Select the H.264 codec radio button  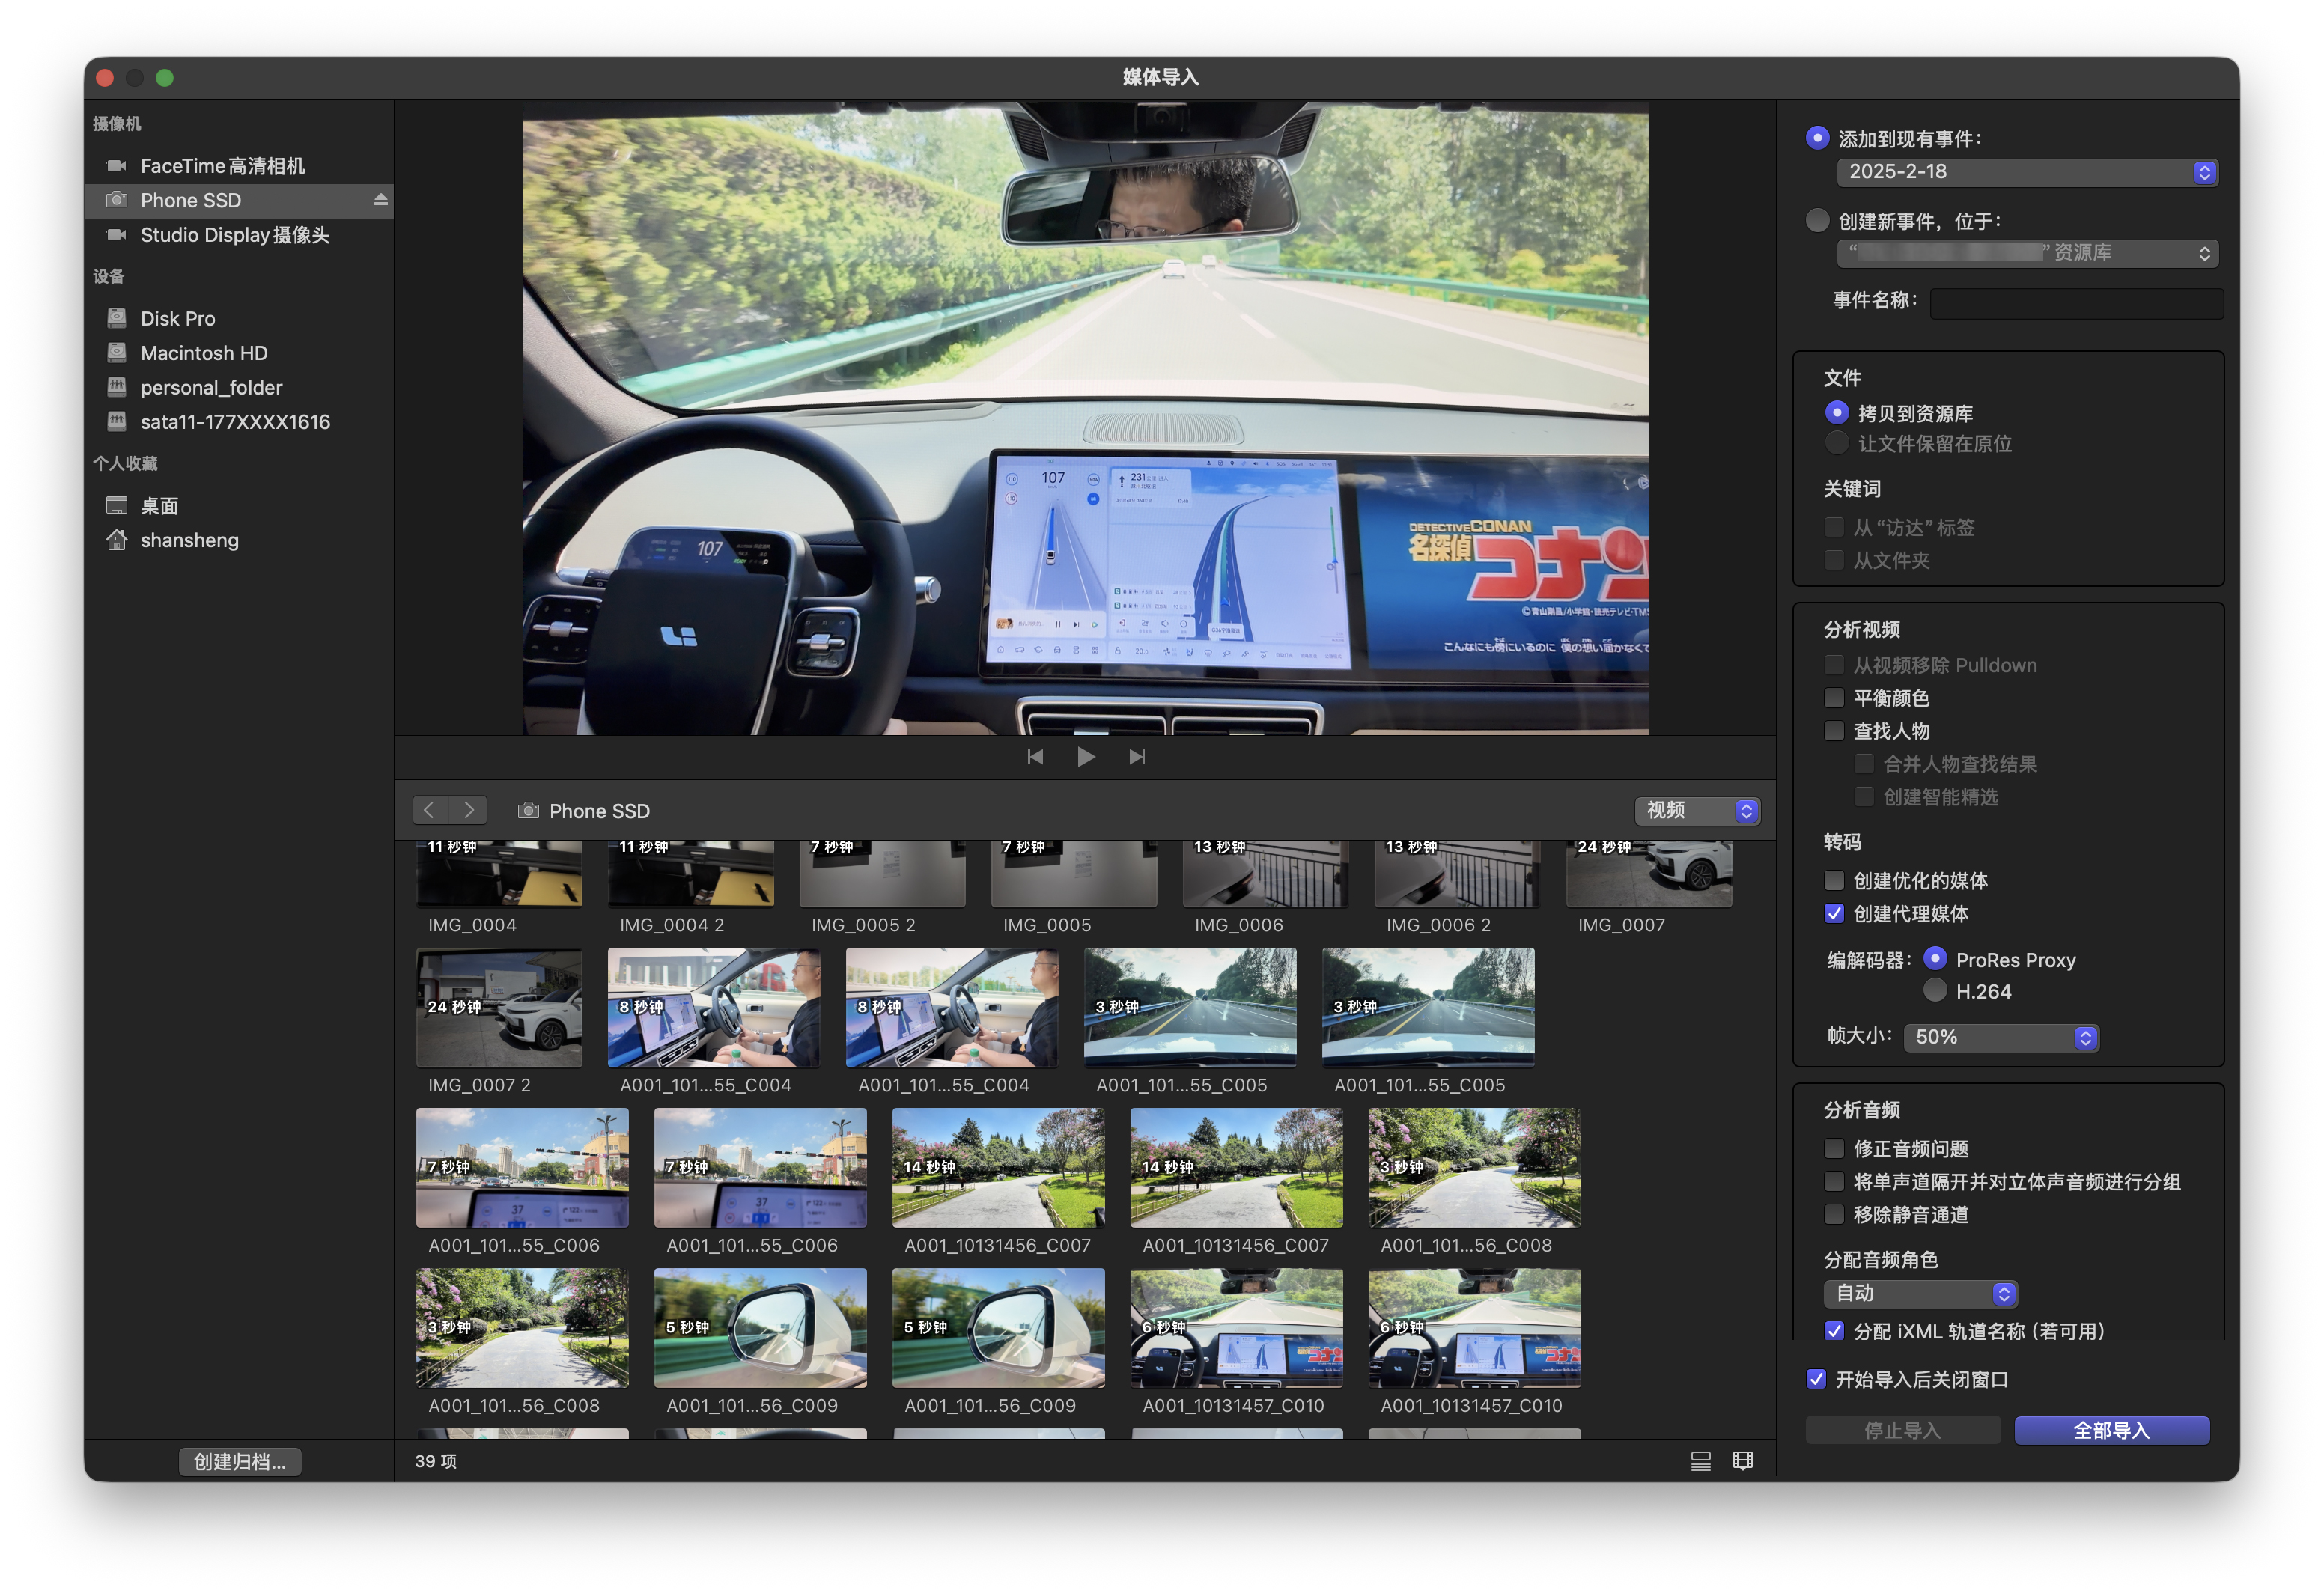(1935, 991)
